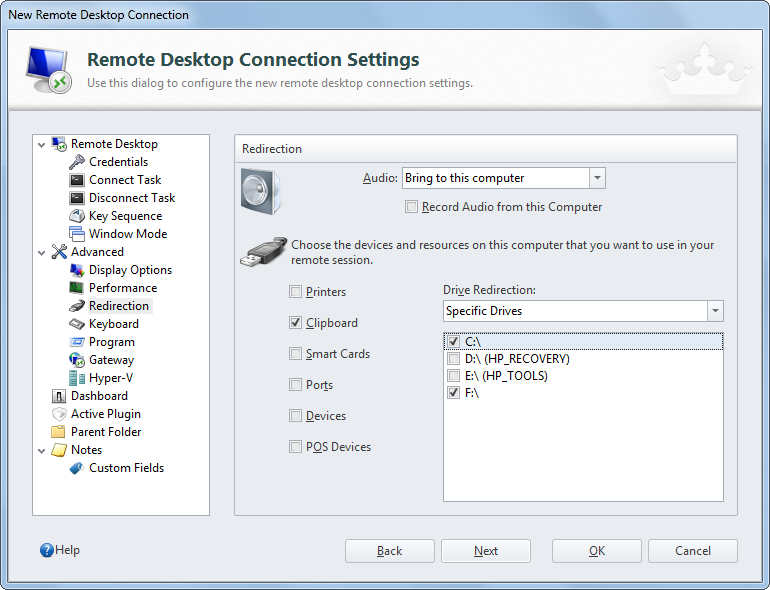The height and width of the screenshot is (590, 770).
Task: Click the Performance icon in tree
Action: [77, 288]
